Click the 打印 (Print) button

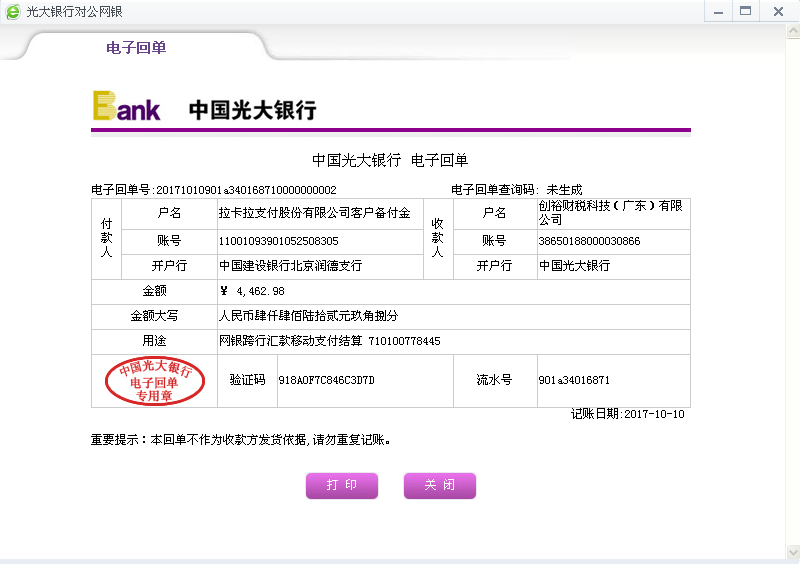coord(342,485)
